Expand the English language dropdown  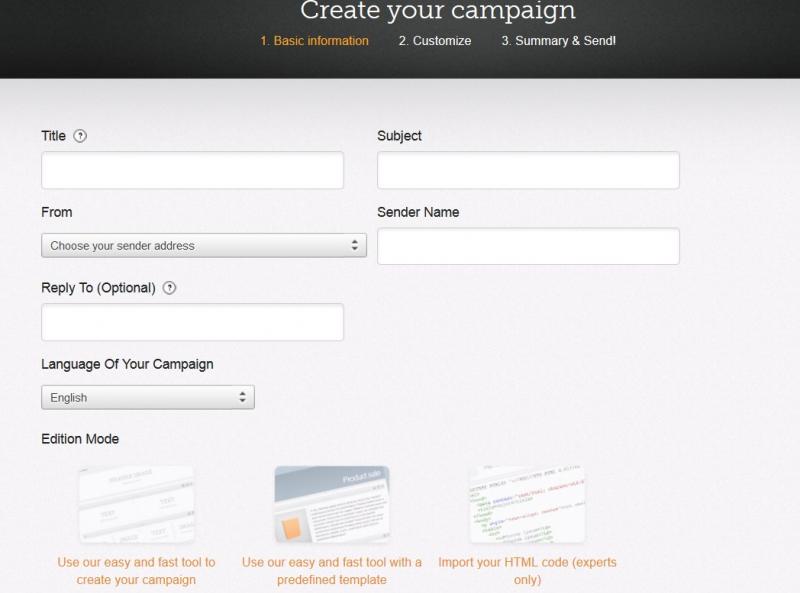pos(148,397)
